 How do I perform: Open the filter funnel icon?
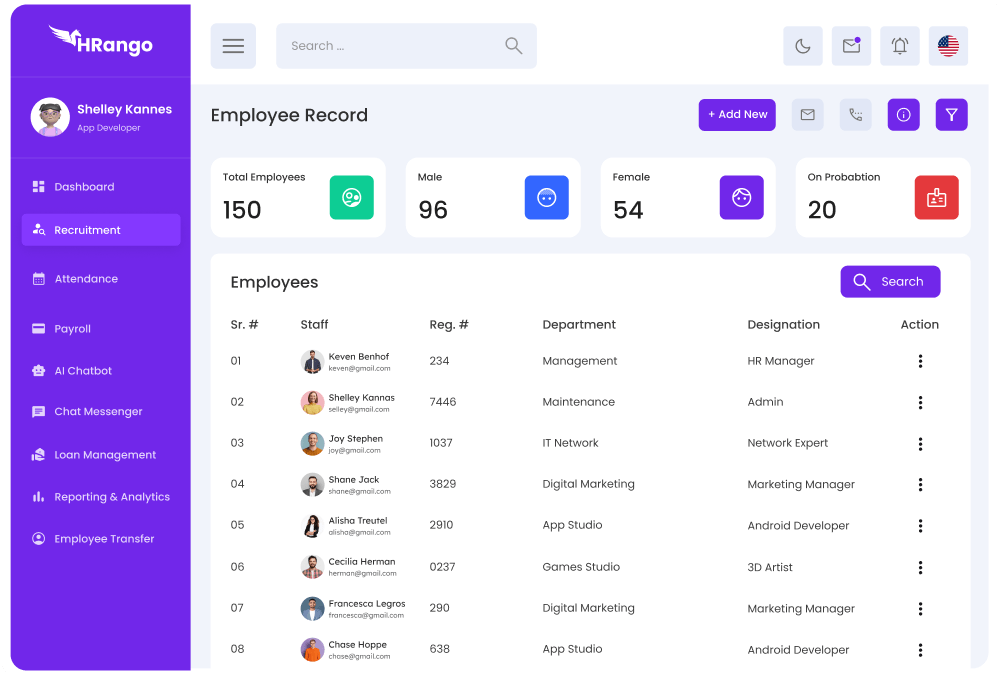point(951,115)
